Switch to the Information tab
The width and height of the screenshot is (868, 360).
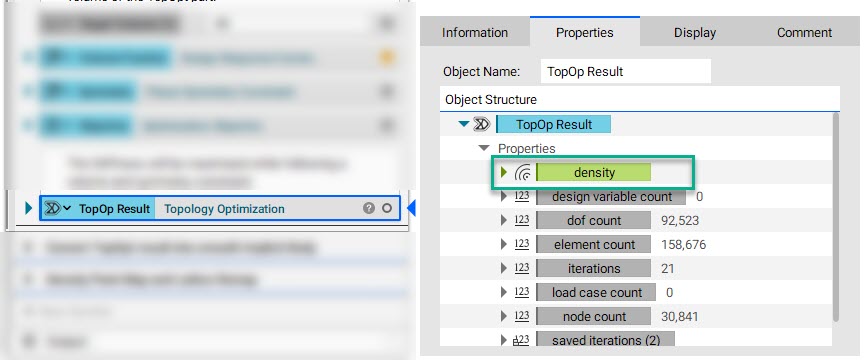[x=475, y=33]
